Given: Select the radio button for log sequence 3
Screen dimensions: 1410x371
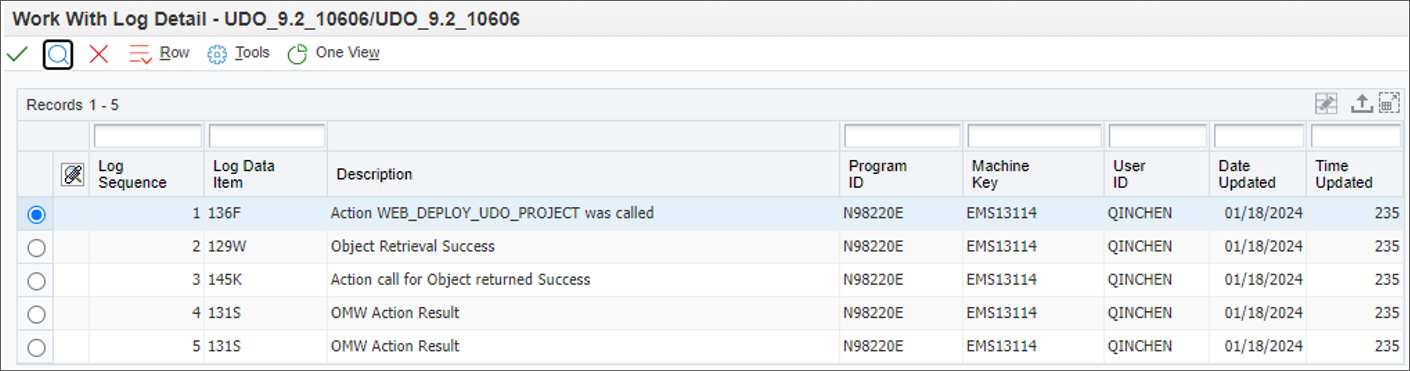Looking at the screenshot, I should pos(37,281).
